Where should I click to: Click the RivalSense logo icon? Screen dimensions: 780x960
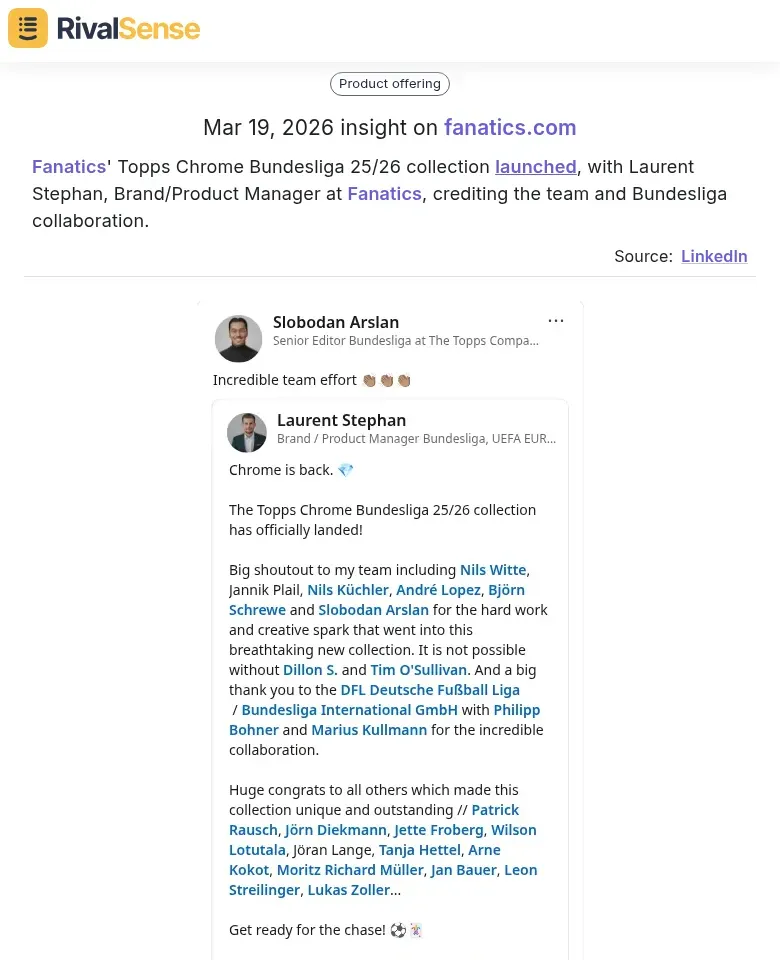(x=28, y=28)
